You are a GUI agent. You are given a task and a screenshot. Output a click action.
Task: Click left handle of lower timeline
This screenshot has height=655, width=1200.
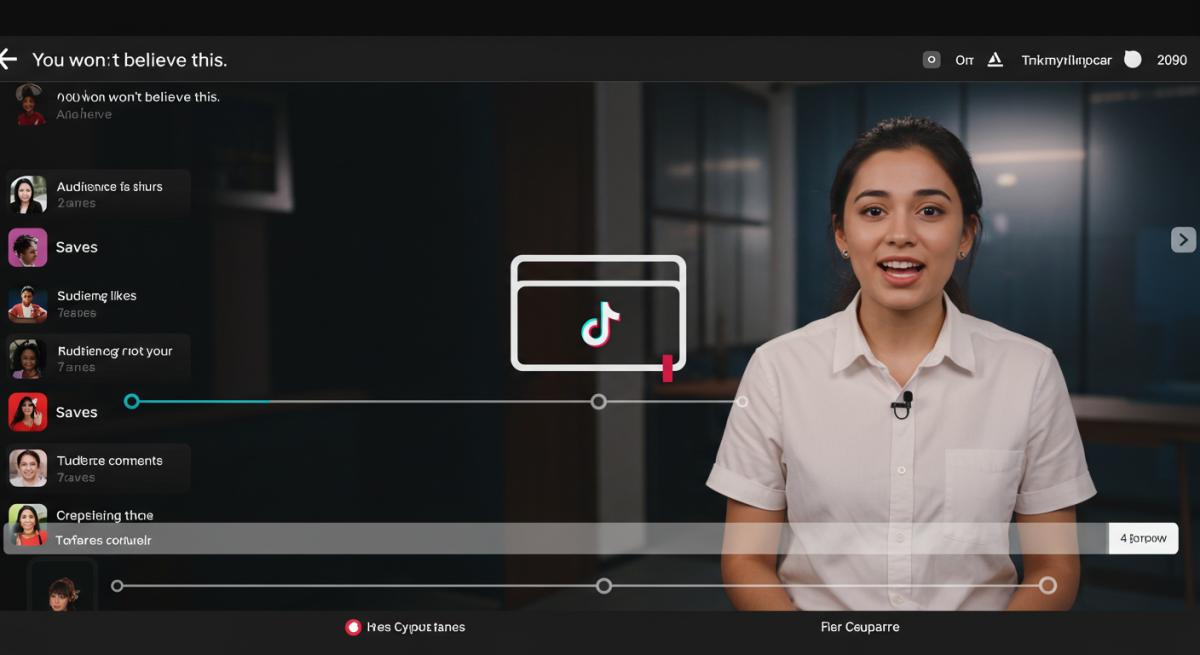(117, 585)
